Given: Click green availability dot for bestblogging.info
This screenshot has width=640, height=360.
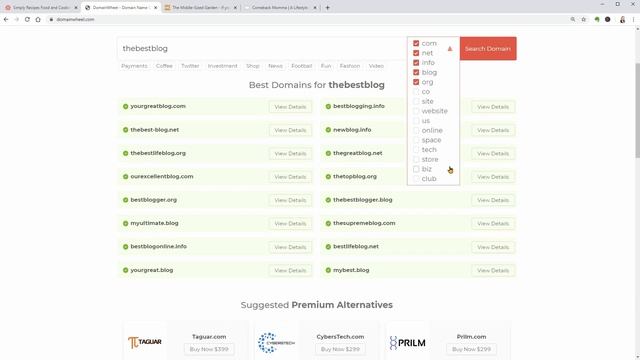Looking at the screenshot, I should pyautogui.click(x=328, y=107).
